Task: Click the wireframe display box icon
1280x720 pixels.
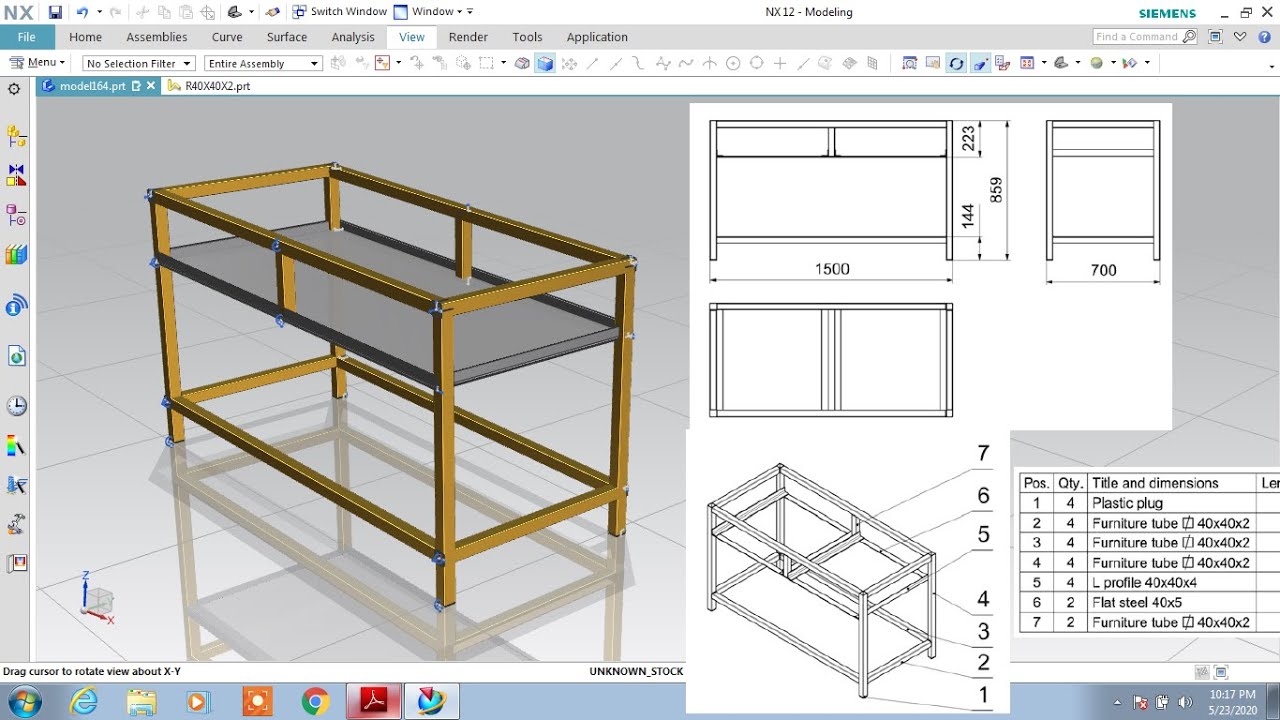Action: [522, 63]
